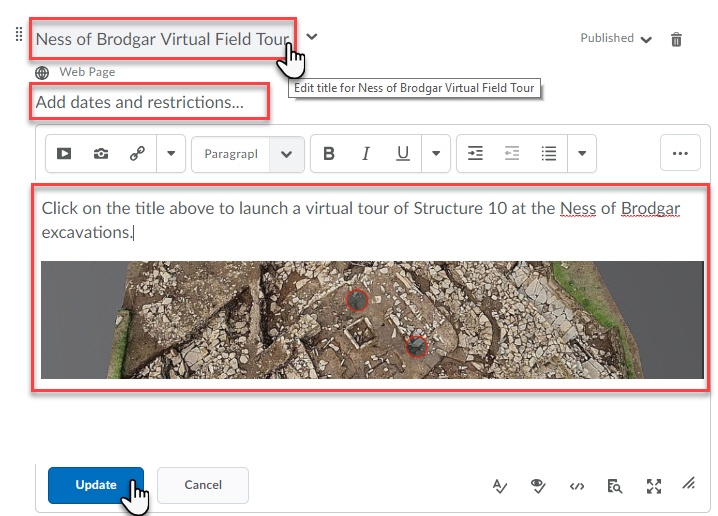Switch editor to fullscreen mode
718x516 pixels.
click(654, 486)
